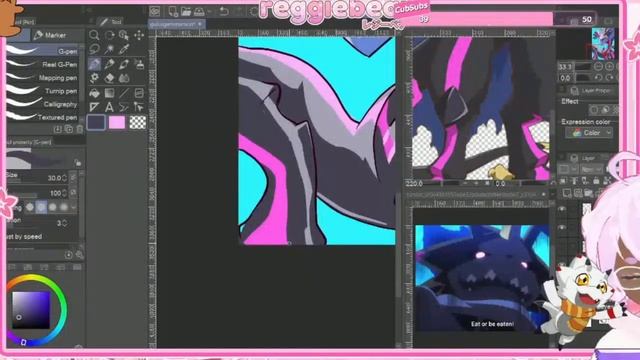
Task: Select the Move Layer tool
Action: 139,35
